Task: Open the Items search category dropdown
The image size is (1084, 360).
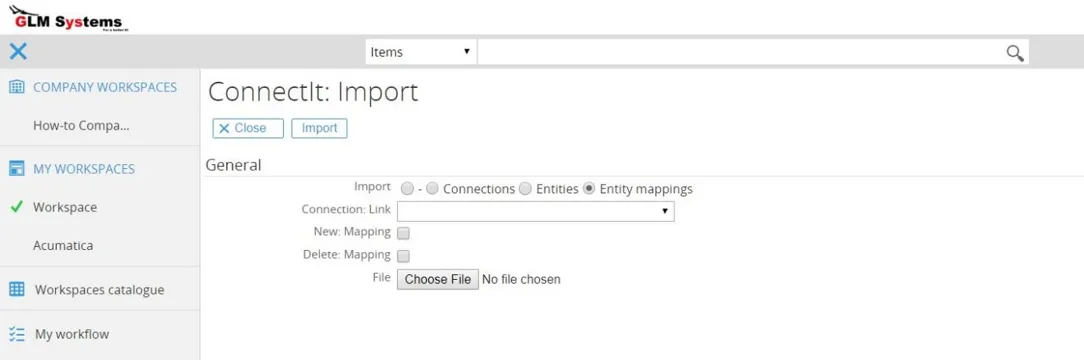Action: [420, 52]
